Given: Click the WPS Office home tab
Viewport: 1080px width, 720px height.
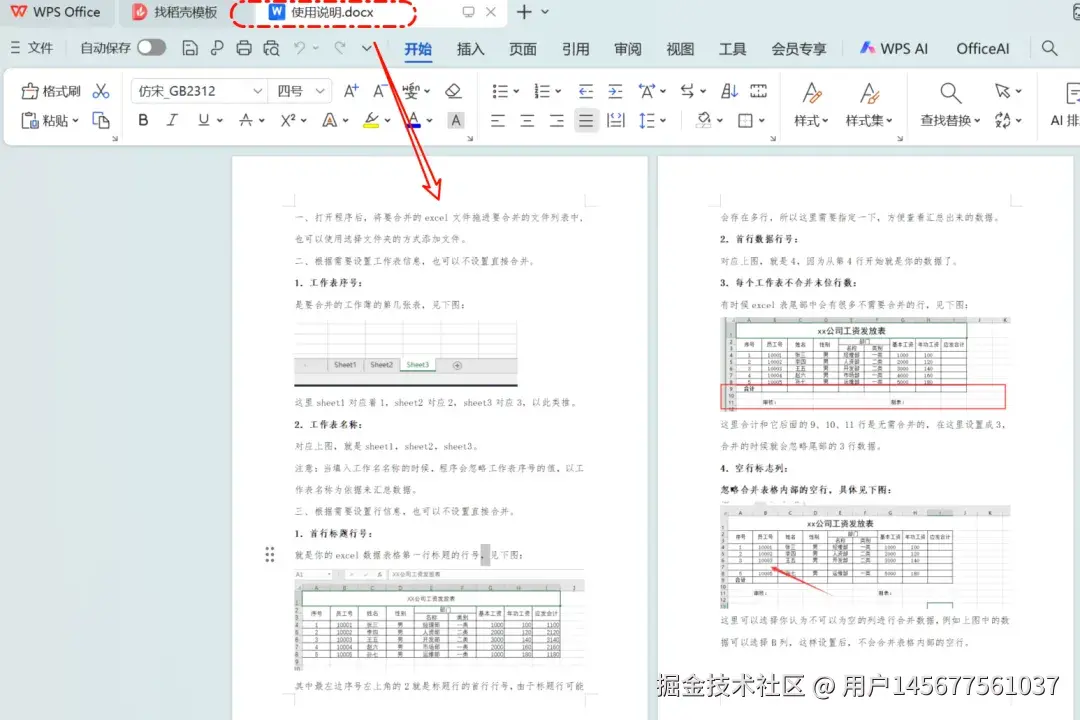Looking at the screenshot, I should click(x=56, y=12).
